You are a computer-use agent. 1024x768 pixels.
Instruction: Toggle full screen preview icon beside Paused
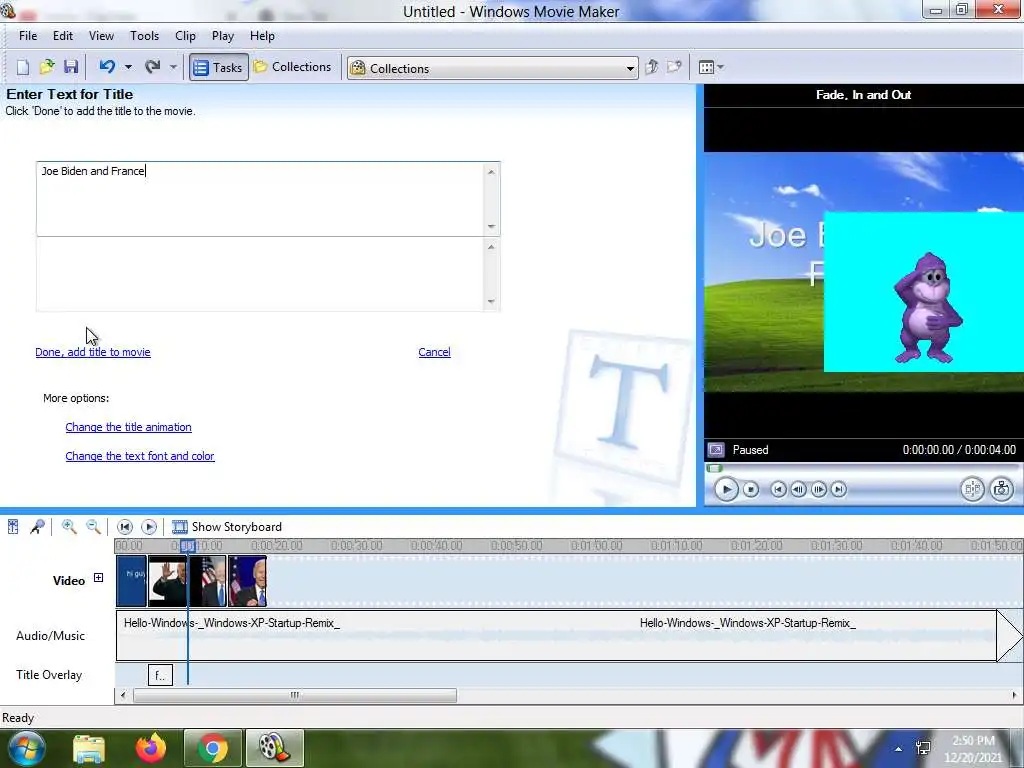tap(716, 450)
